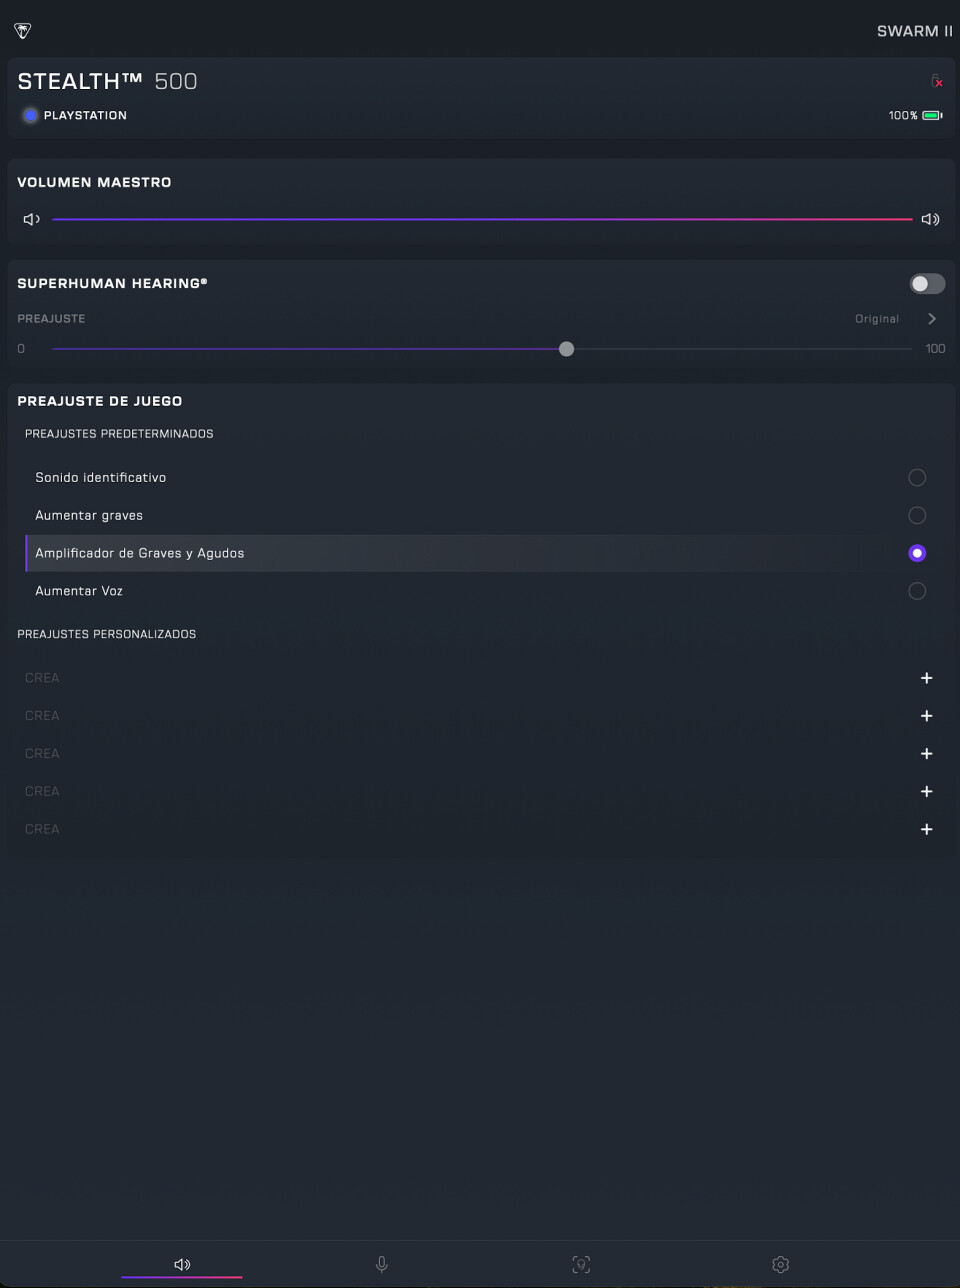
Task: Select the Aumentar Voz radio button
Action: [917, 591]
